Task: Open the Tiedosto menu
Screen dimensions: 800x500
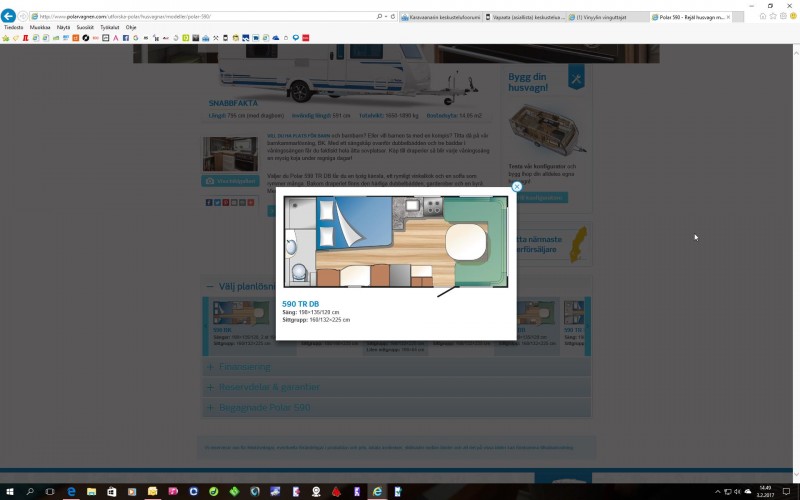Action: [12, 28]
